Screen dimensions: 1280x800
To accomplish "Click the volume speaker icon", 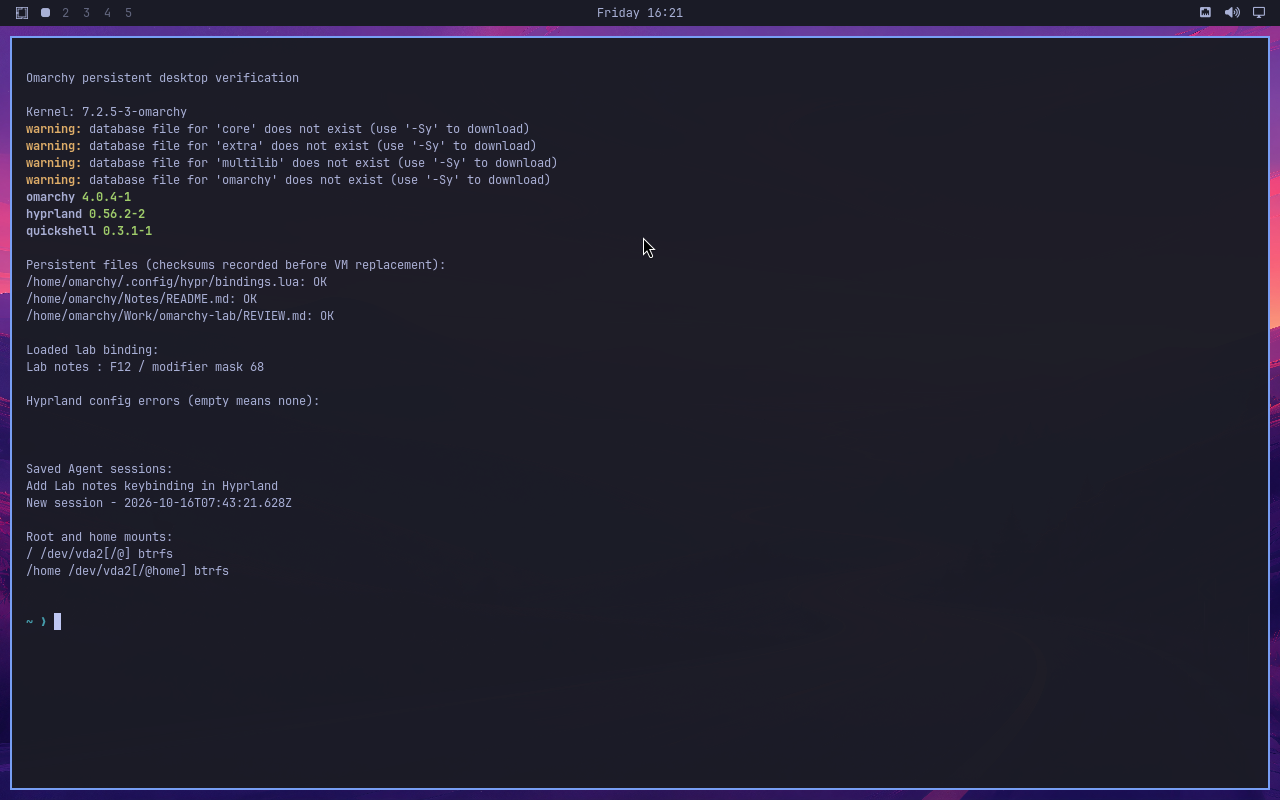I will coord(1232,13).
